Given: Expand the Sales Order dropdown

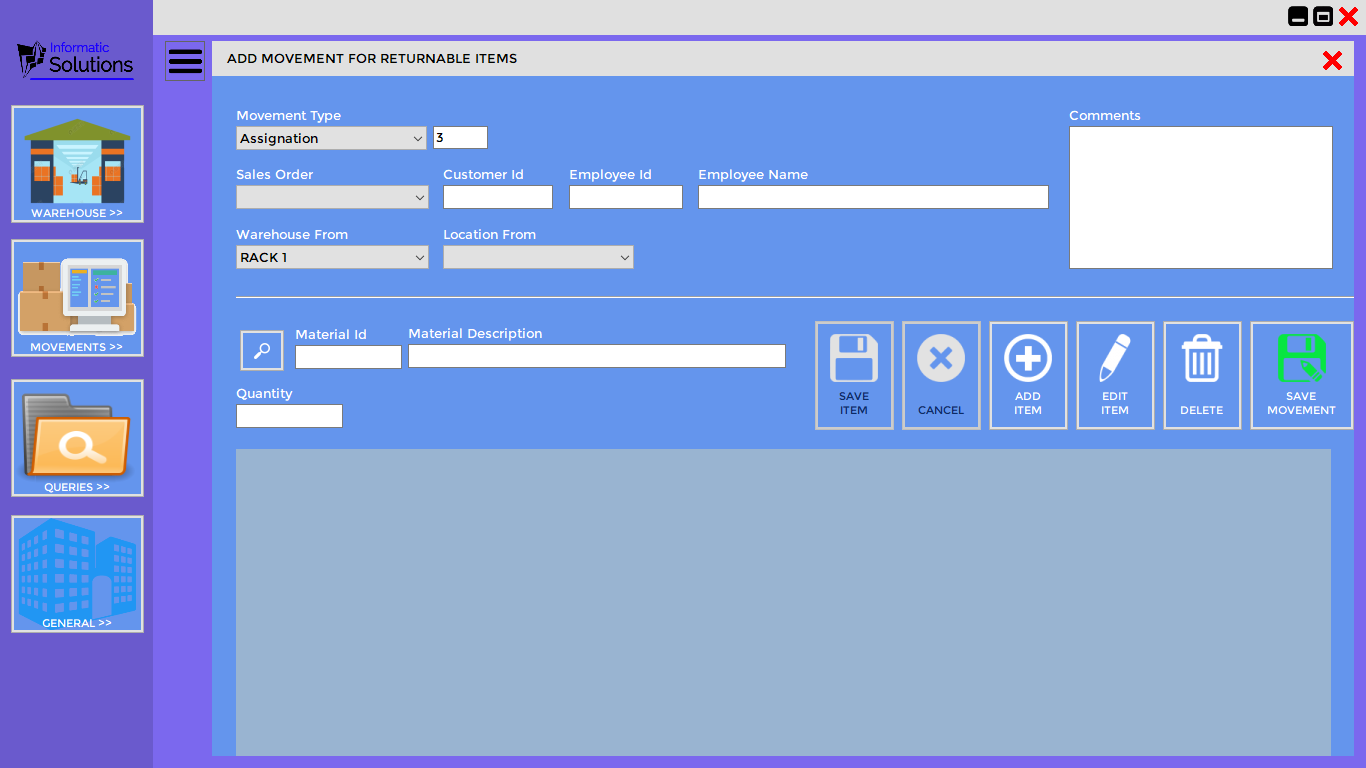Looking at the screenshot, I should [332, 198].
